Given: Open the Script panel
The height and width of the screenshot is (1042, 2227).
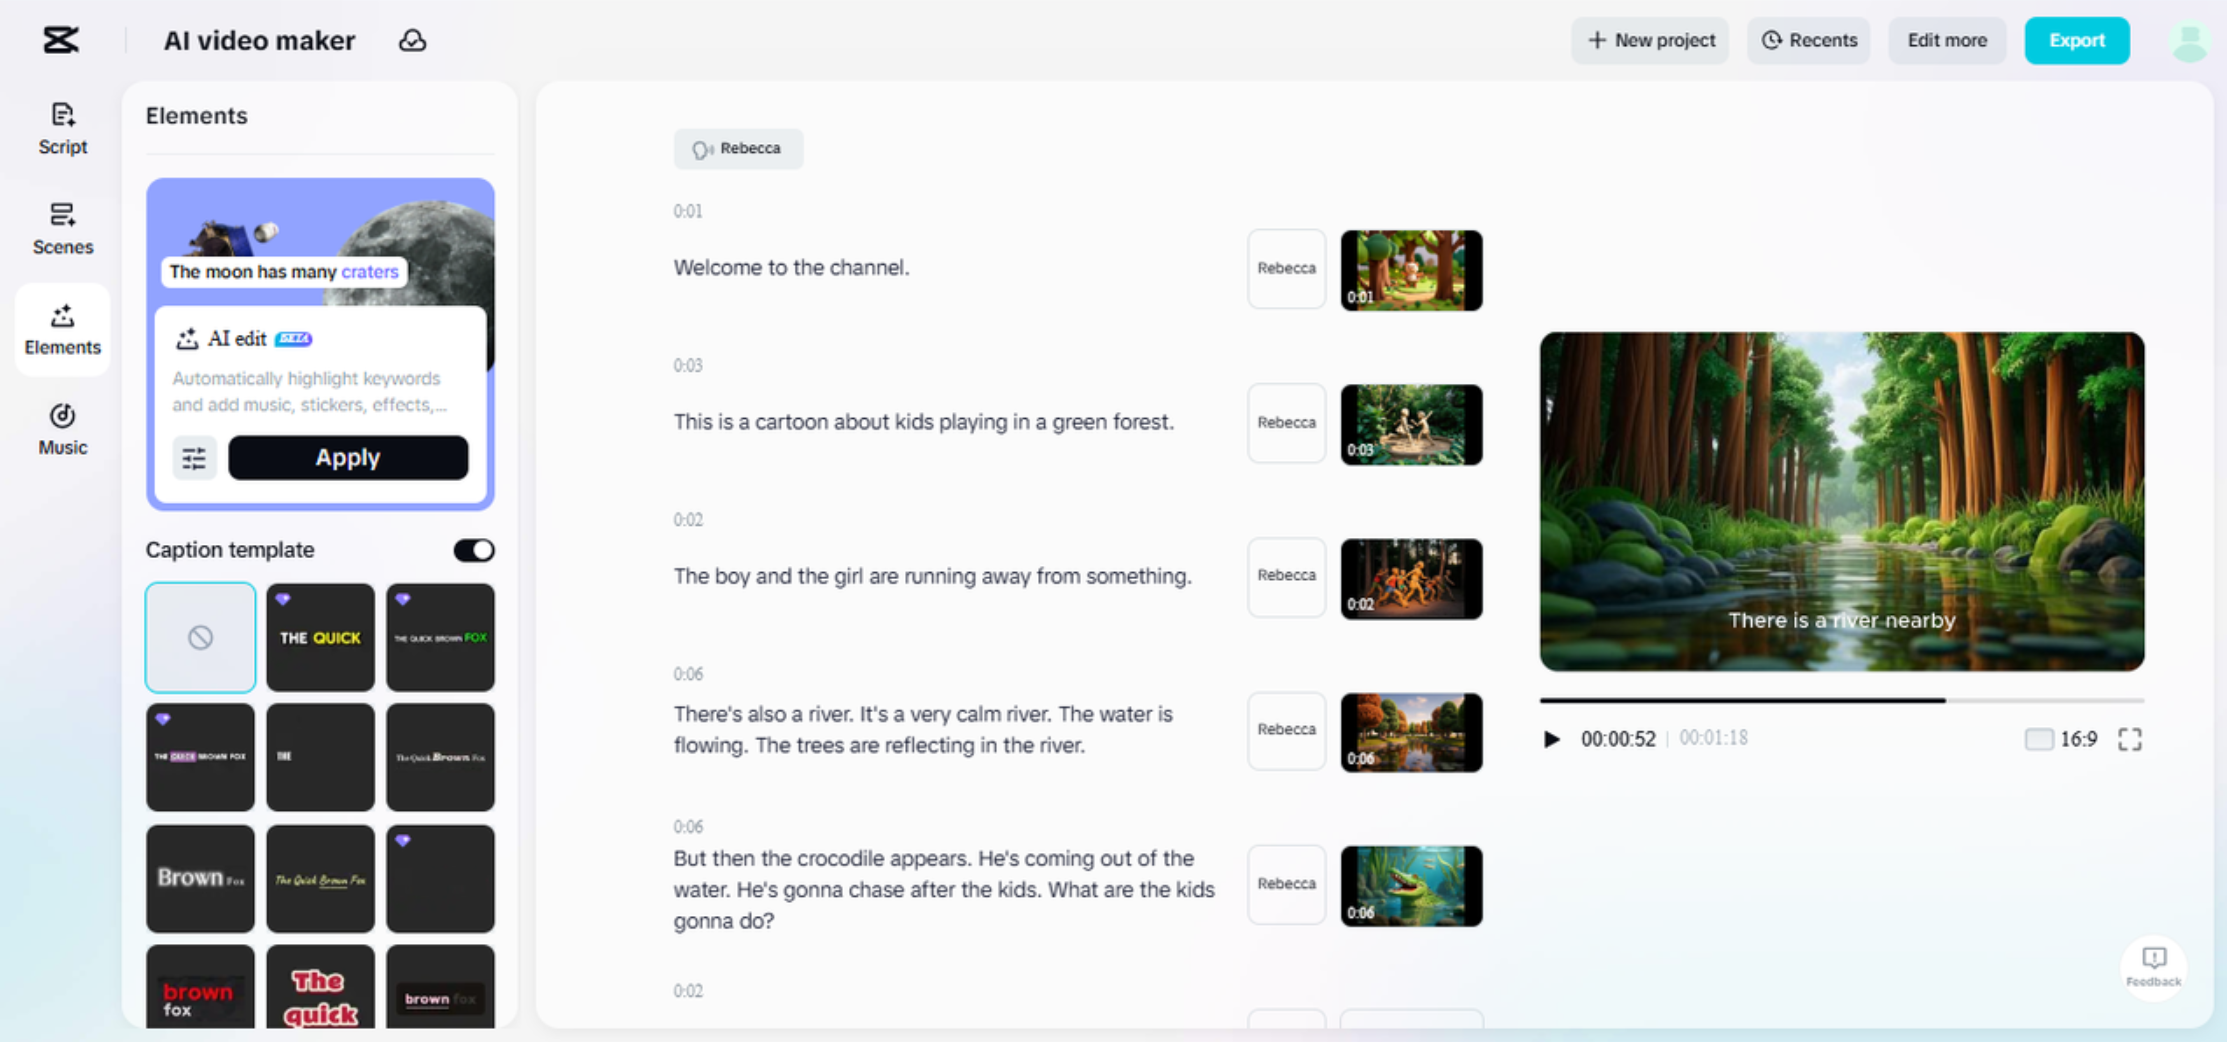Looking at the screenshot, I should [62, 128].
